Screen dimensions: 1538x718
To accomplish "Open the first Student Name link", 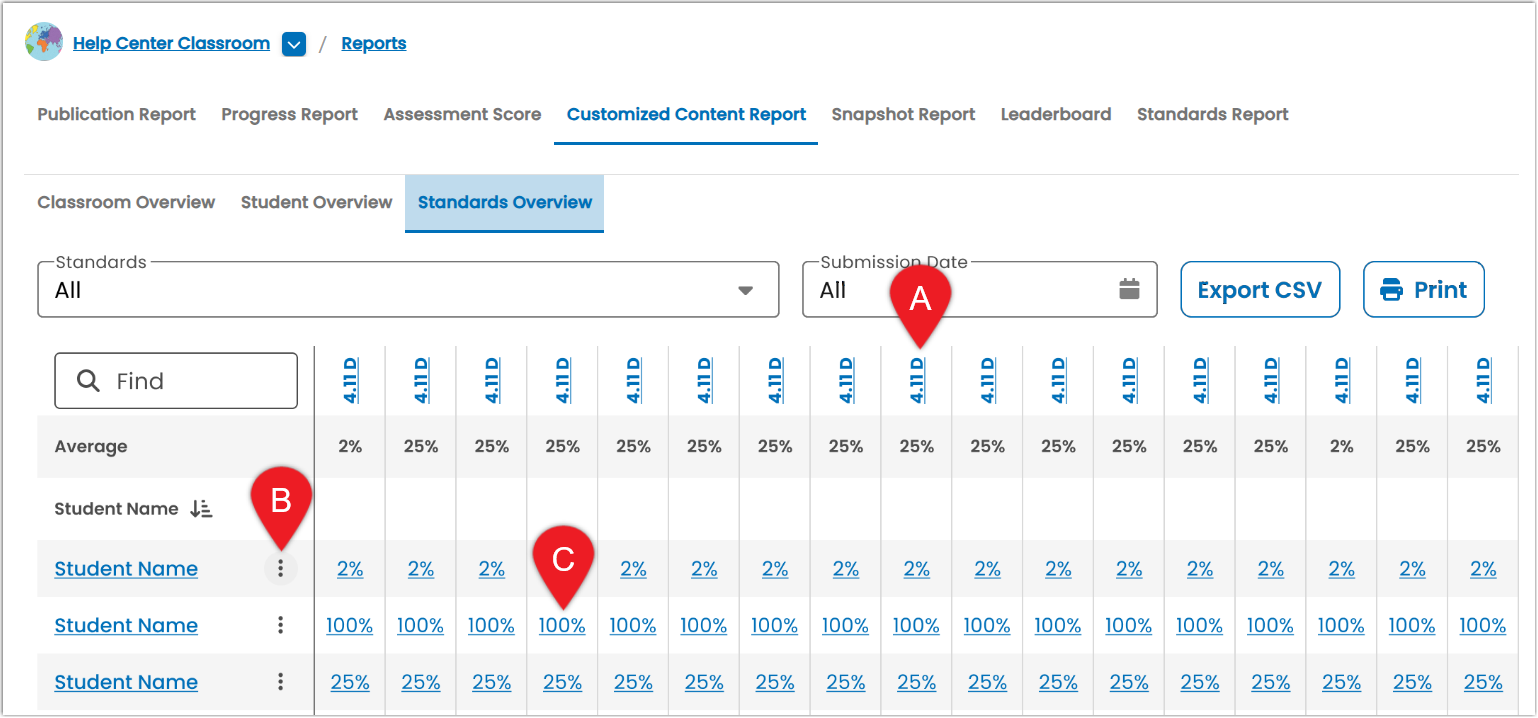I will click(x=126, y=569).
